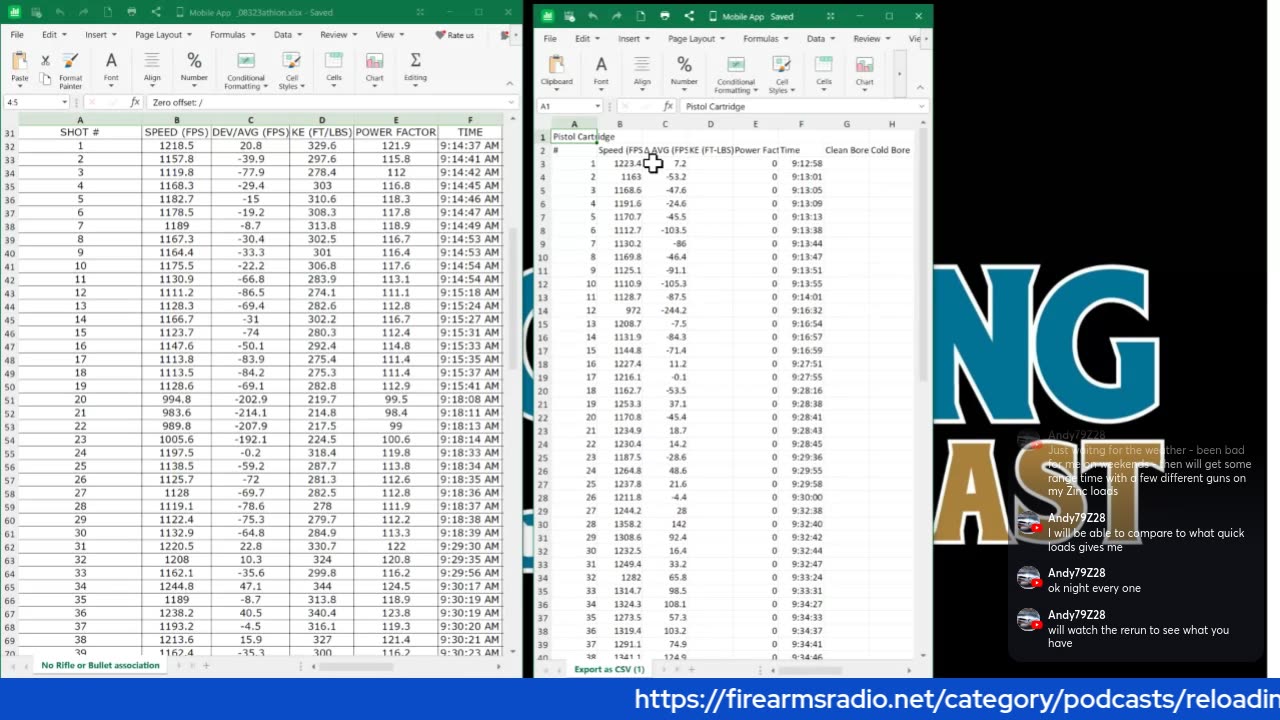Open Data menu in right window
Image resolution: width=1280 pixels, height=720 pixels.
point(819,39)
